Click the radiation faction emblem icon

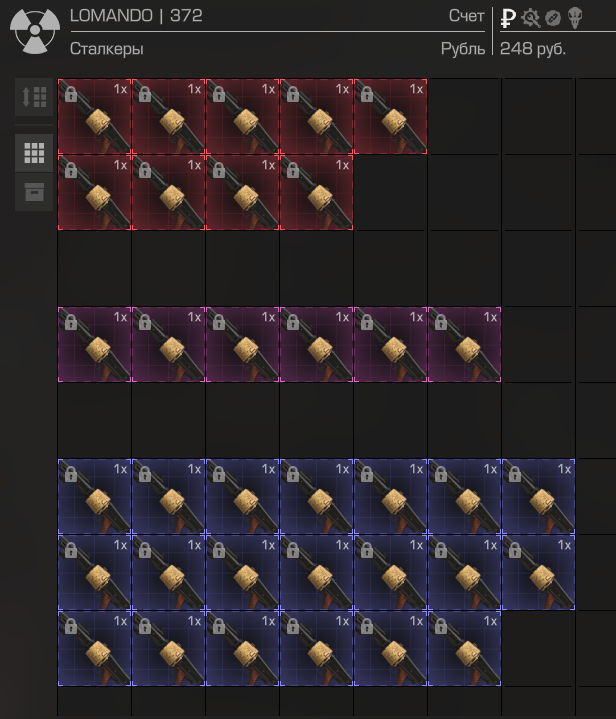point(35,31)
